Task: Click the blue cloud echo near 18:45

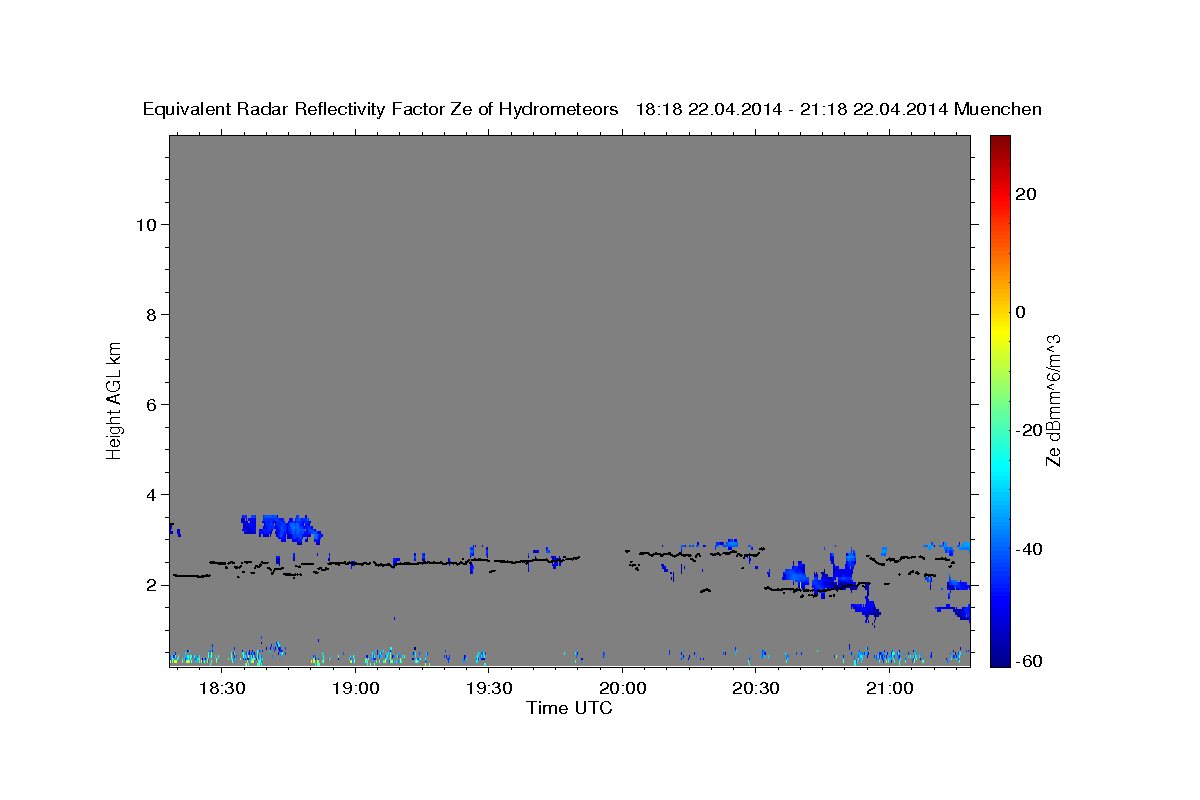Action: tap(282, 527)
